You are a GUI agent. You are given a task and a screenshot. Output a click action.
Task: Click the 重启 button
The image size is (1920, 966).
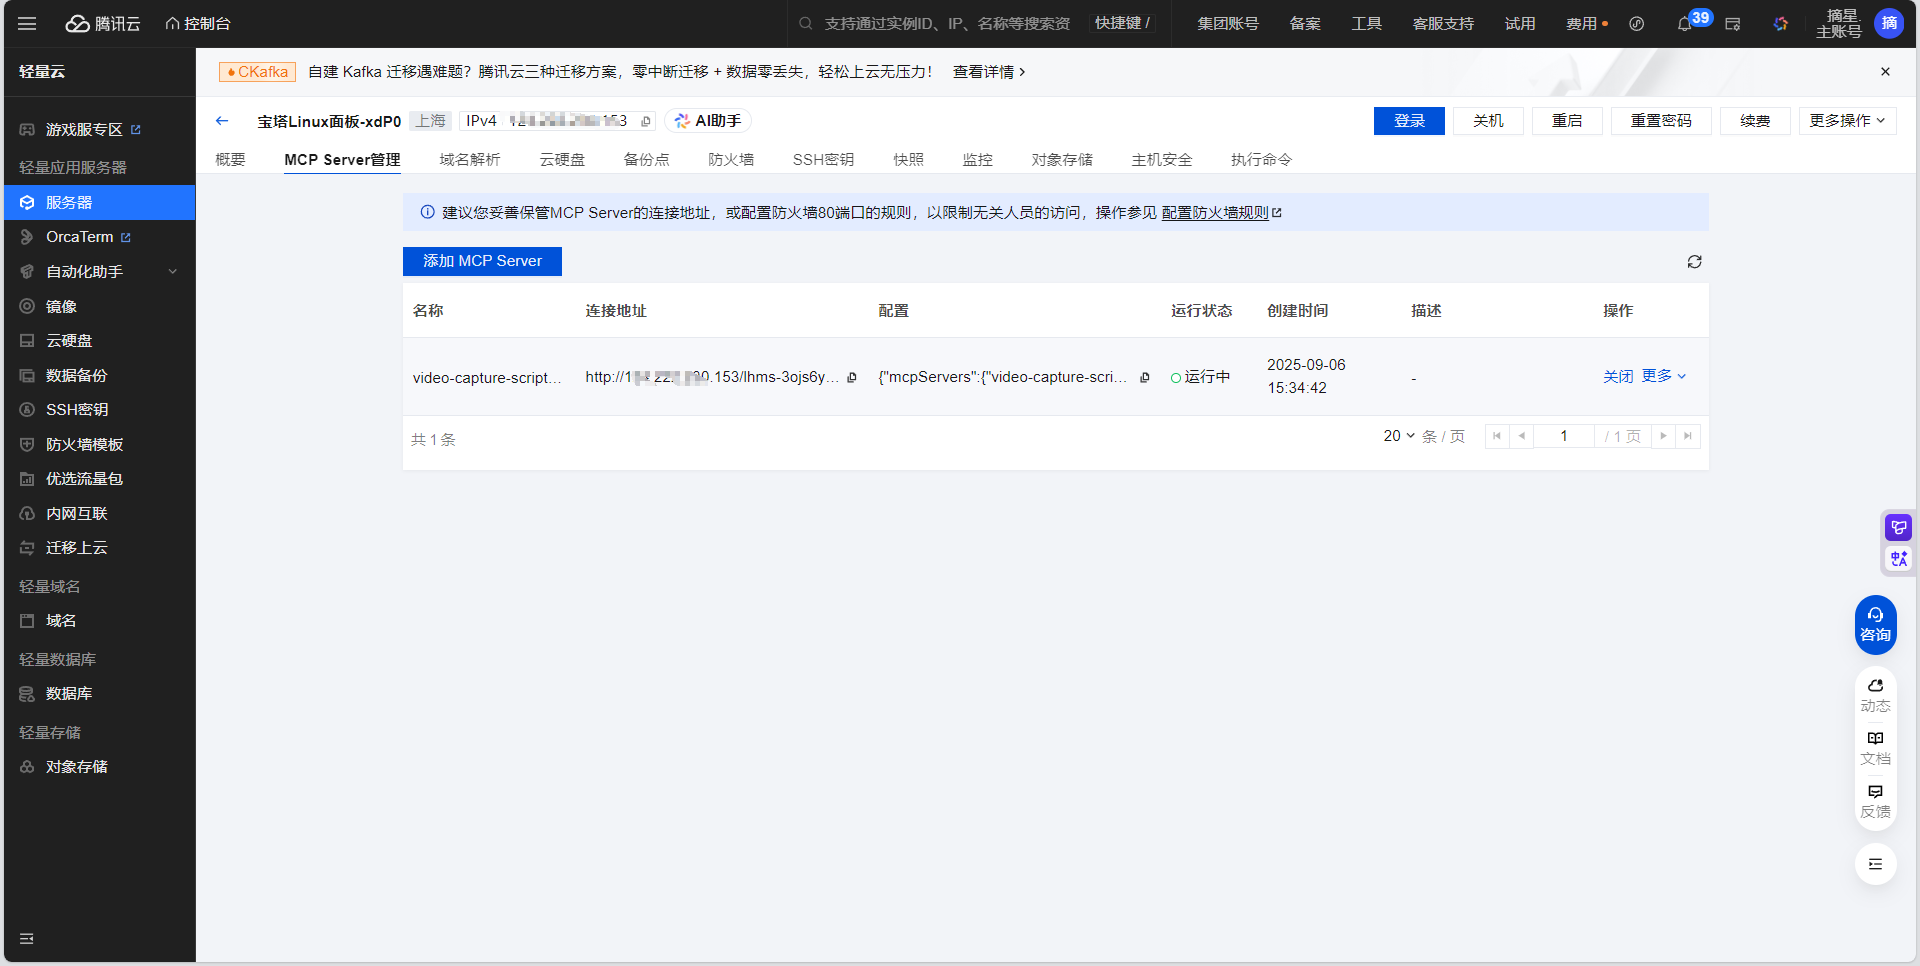click(x=1567, y=121)
